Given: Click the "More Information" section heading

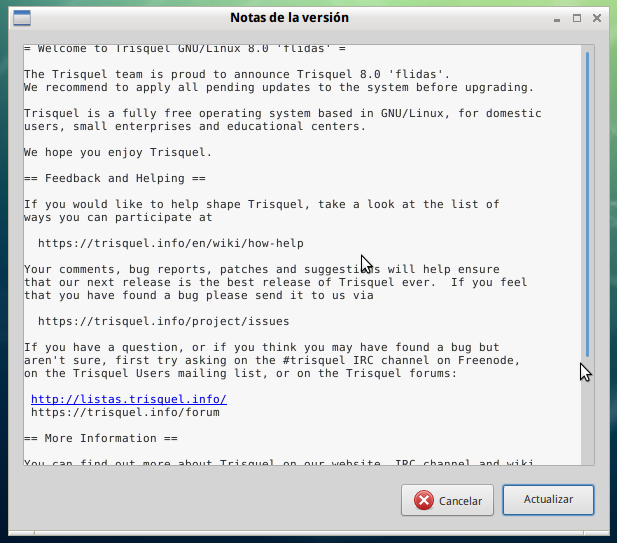Looking at the screenshot, I should coord(101,438).
